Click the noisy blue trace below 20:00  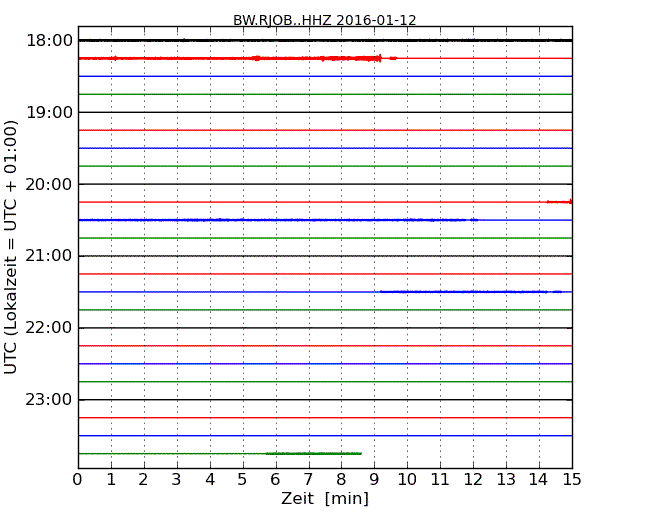coord(279,220)
